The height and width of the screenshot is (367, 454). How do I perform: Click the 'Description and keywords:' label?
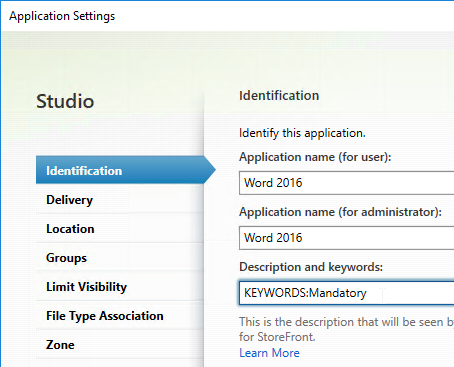311,267
